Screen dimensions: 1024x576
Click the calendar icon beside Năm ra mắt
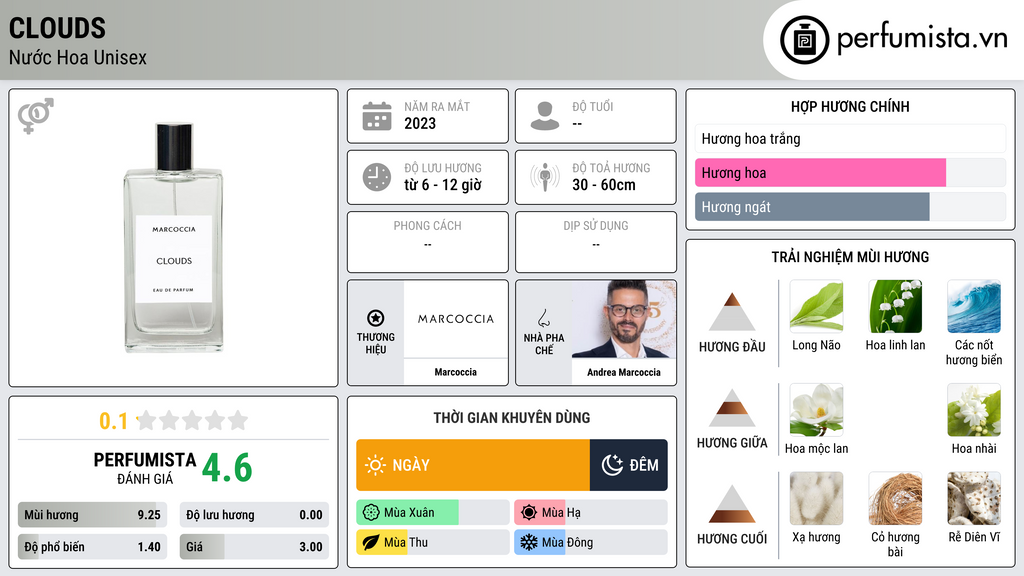coord(377,116)
